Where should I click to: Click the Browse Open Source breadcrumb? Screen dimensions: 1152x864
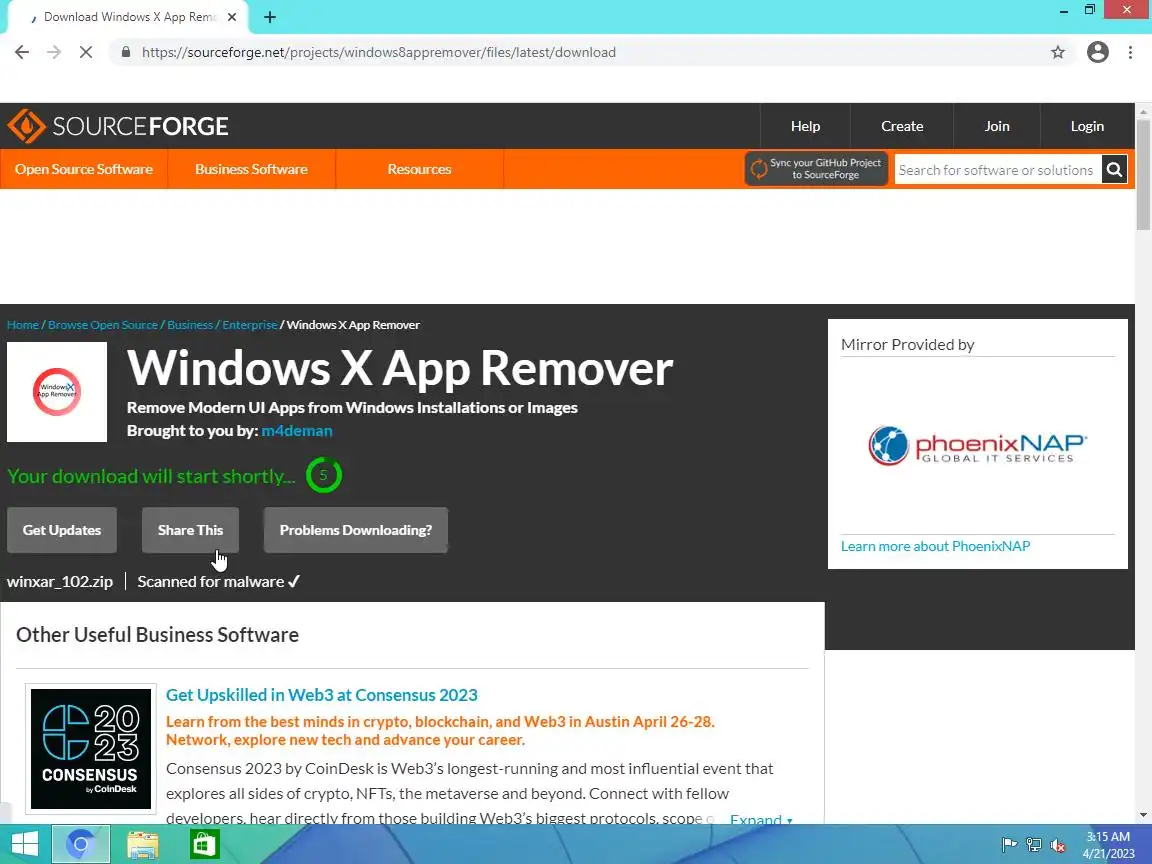(103, 325)
